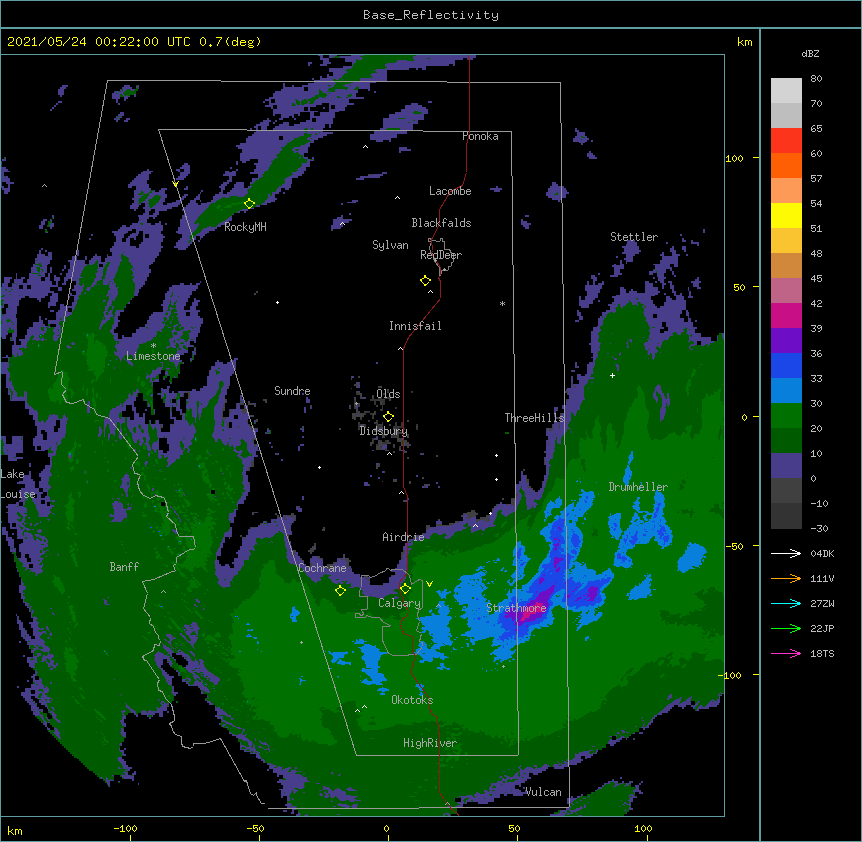Click the HighRiver label on the map
Viewport: 862px width, 842px height.
430,743
